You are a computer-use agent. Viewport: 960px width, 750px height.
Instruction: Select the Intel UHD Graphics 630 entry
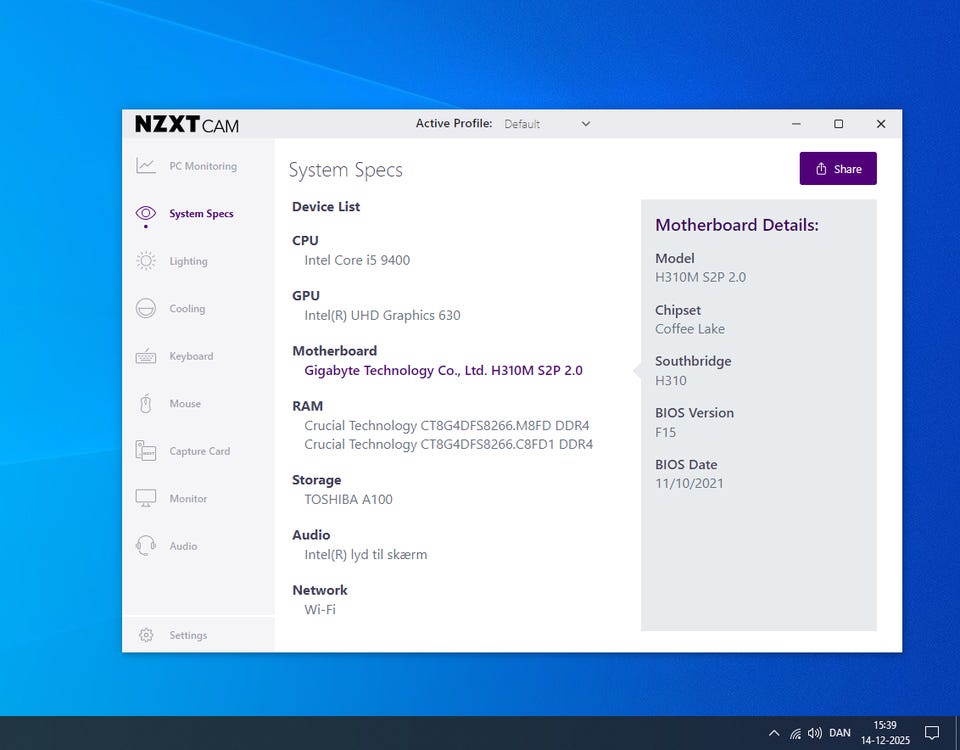(x=382, y=315)
